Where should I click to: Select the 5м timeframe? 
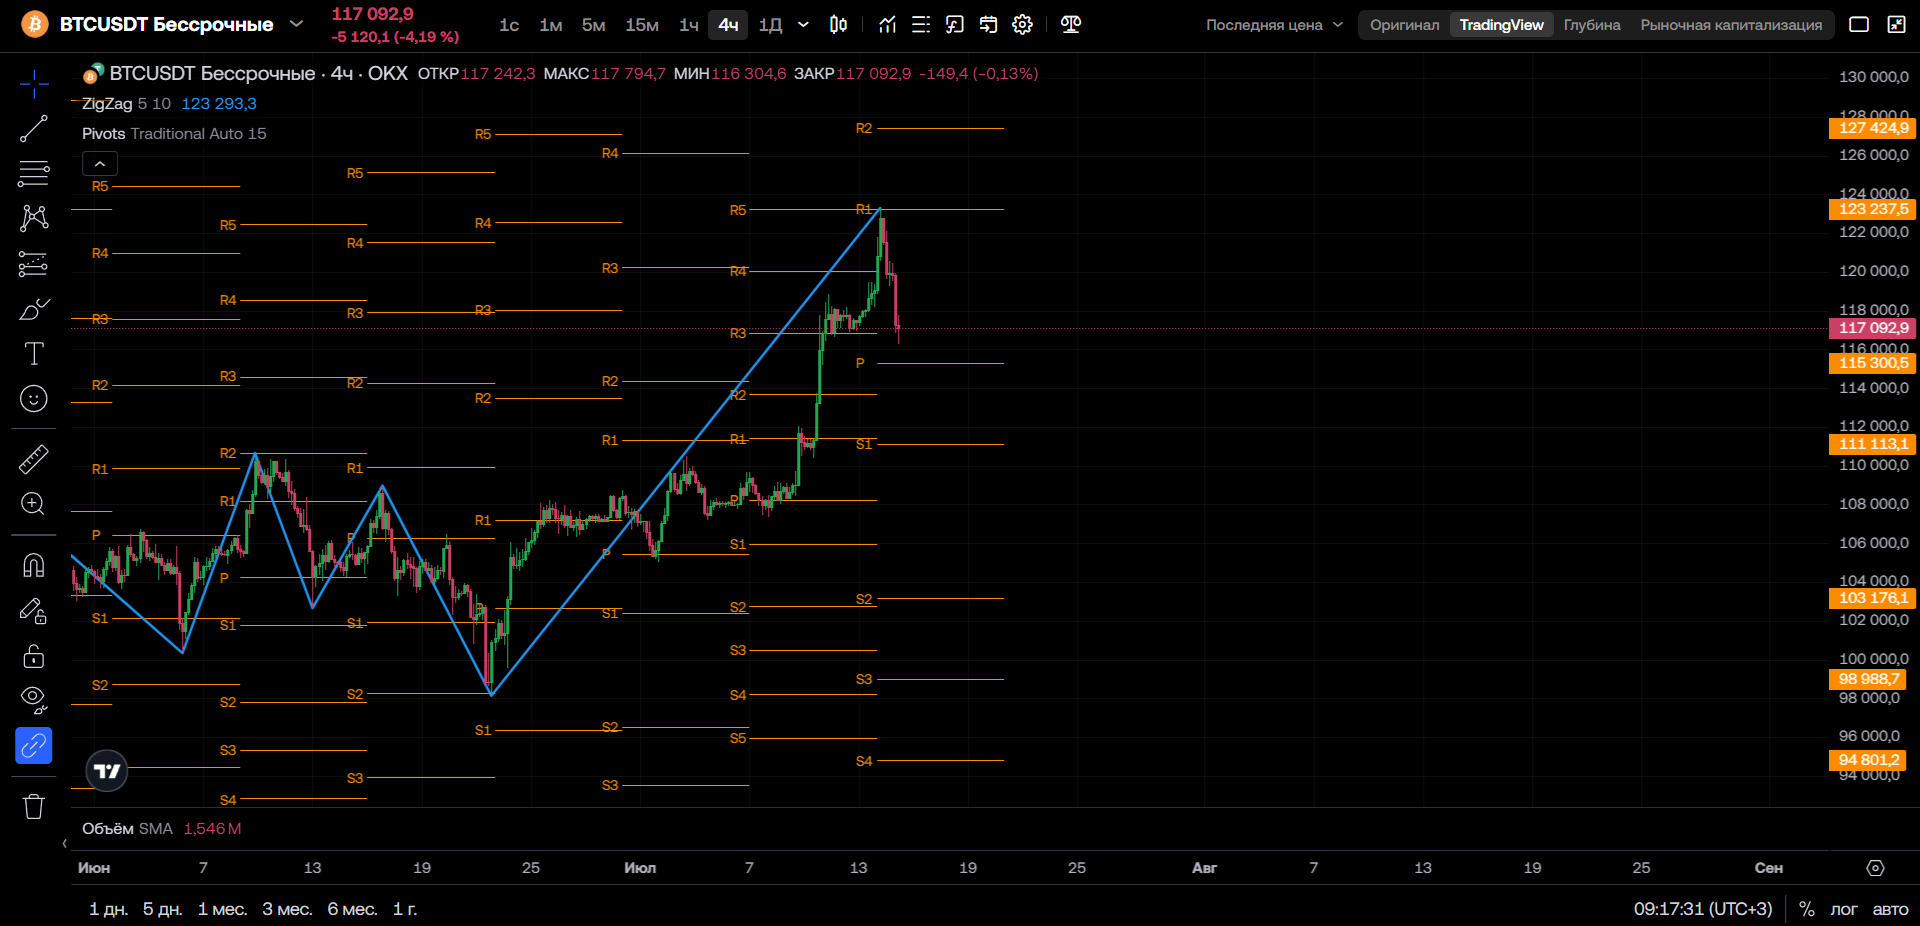pyautogui.click(x=594, y=25)
